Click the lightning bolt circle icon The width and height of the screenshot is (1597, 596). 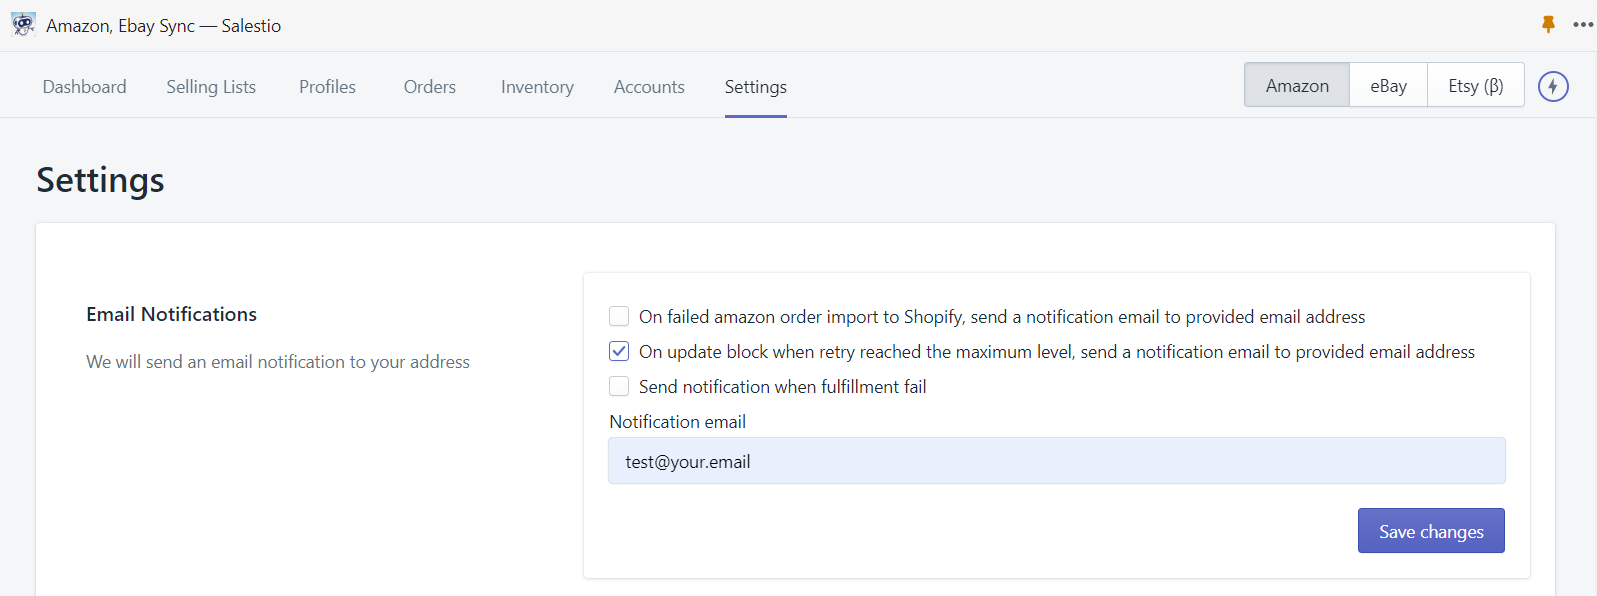(x=1553, y=86)
